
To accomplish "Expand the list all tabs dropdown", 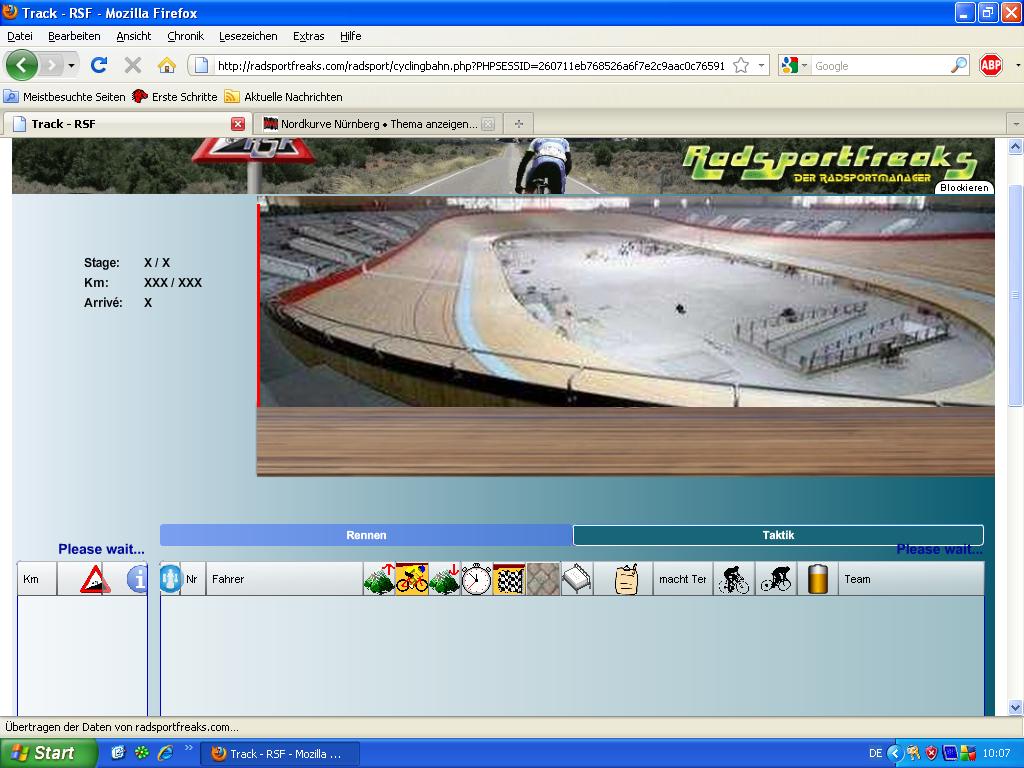I will [x=1015, y=124].
